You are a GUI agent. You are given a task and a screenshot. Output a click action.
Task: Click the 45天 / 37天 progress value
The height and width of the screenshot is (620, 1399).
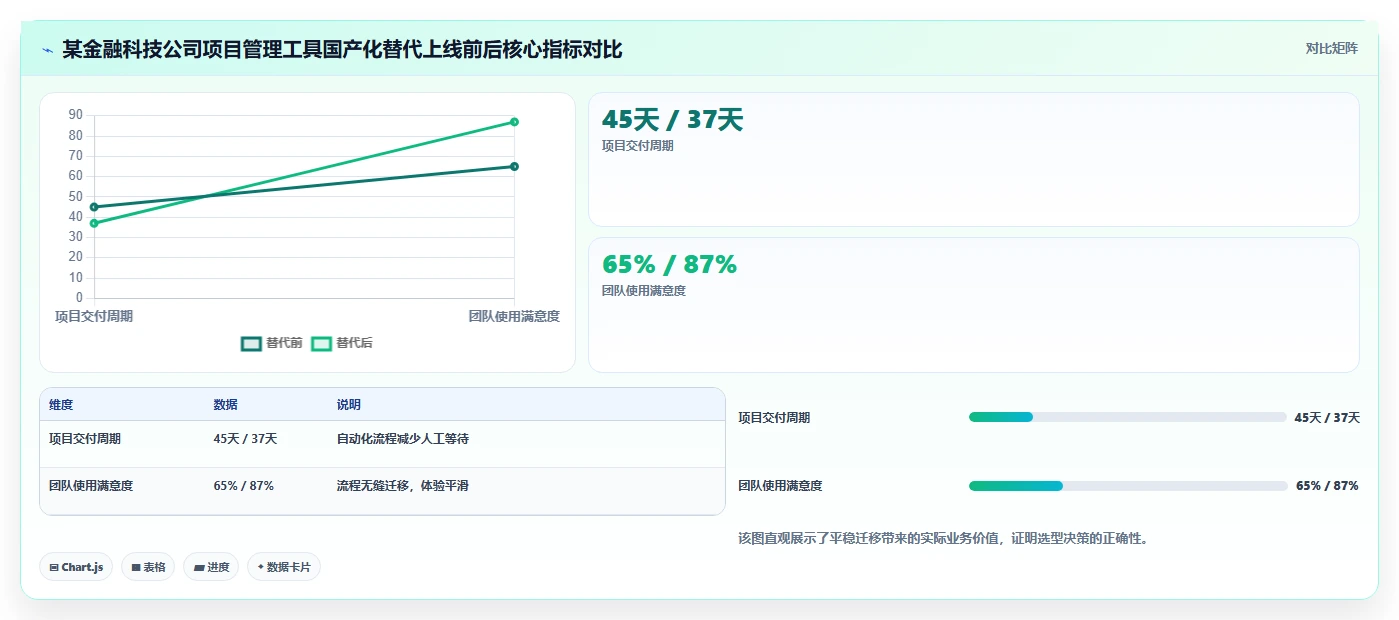1327,418
